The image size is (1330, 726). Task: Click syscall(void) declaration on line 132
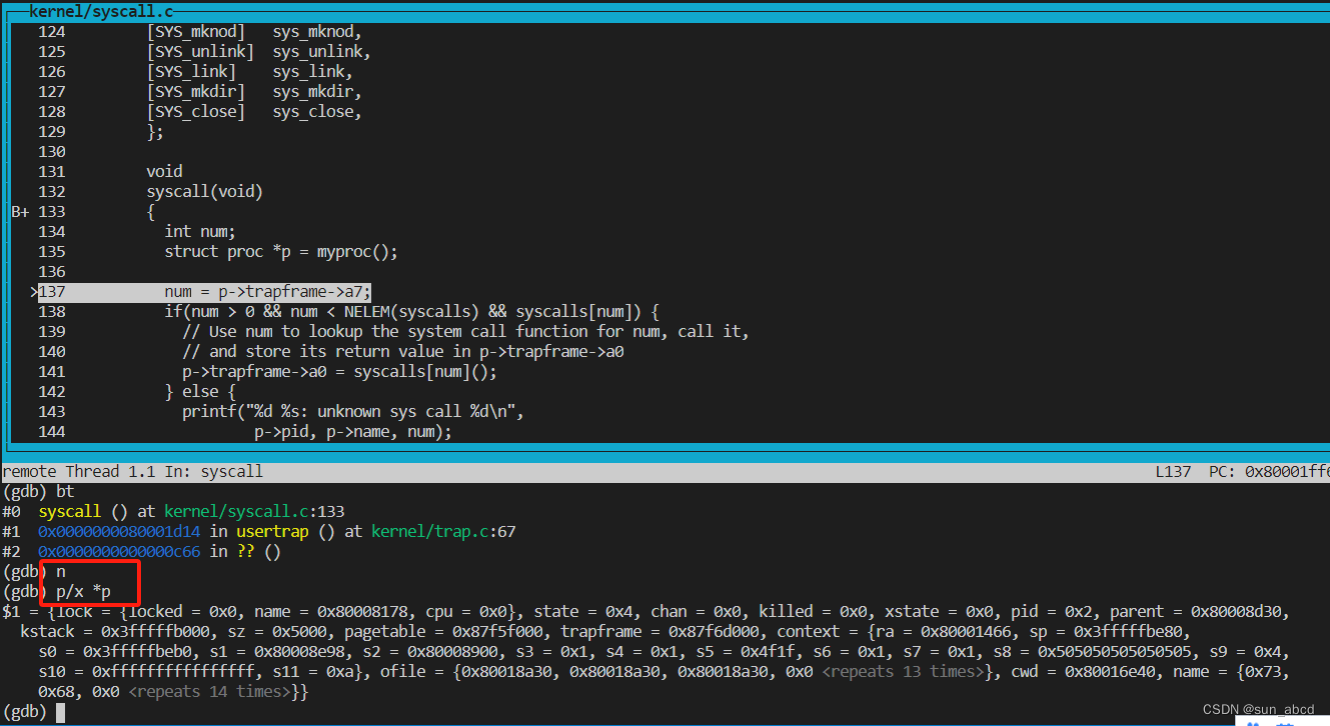pos(205,192)
